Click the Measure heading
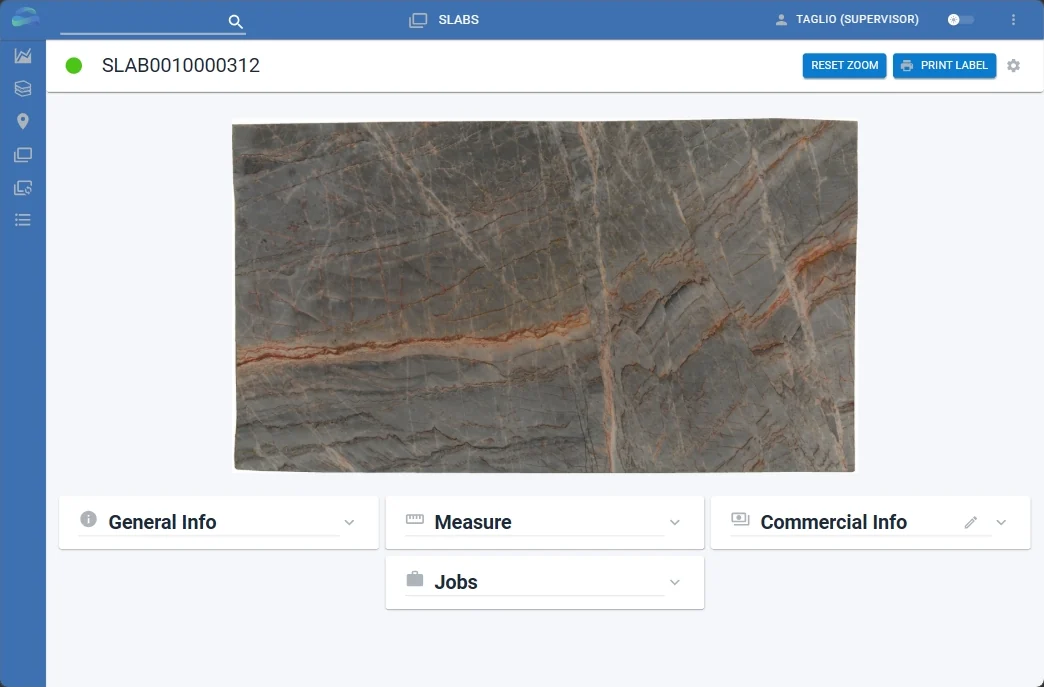 (473, 522)
